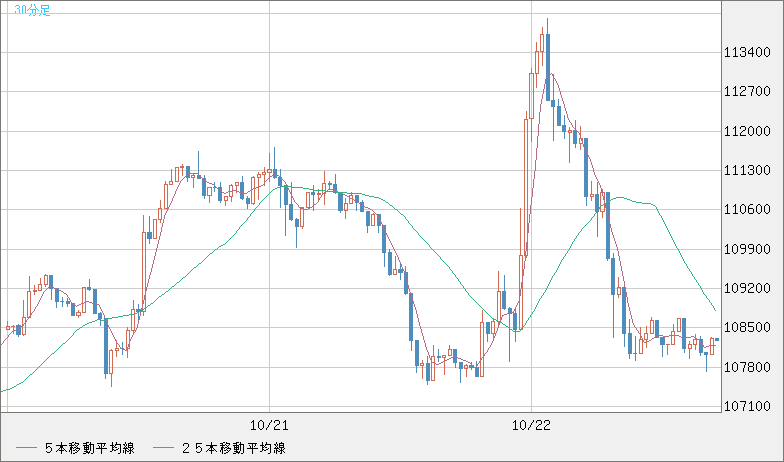Screen dimensions: 784x462
Task: Click the 108500 price axis label
Action: (x=747, y=328)
